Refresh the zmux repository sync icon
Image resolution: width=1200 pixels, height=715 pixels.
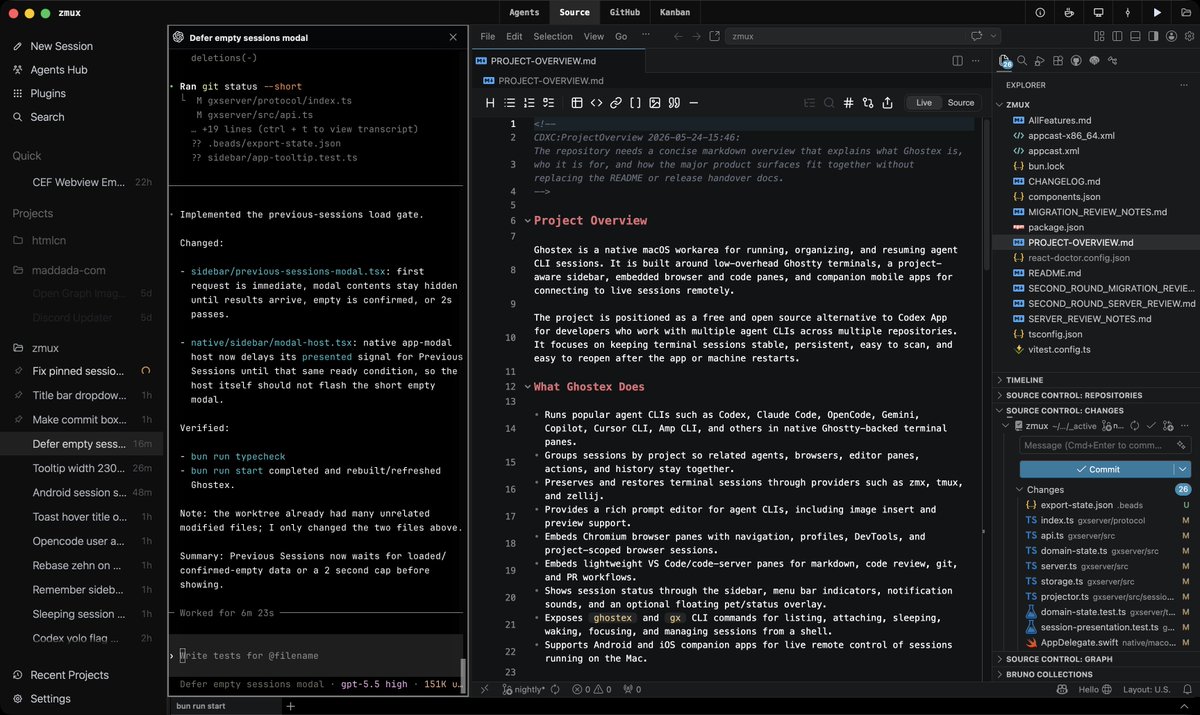(1134, 426)
